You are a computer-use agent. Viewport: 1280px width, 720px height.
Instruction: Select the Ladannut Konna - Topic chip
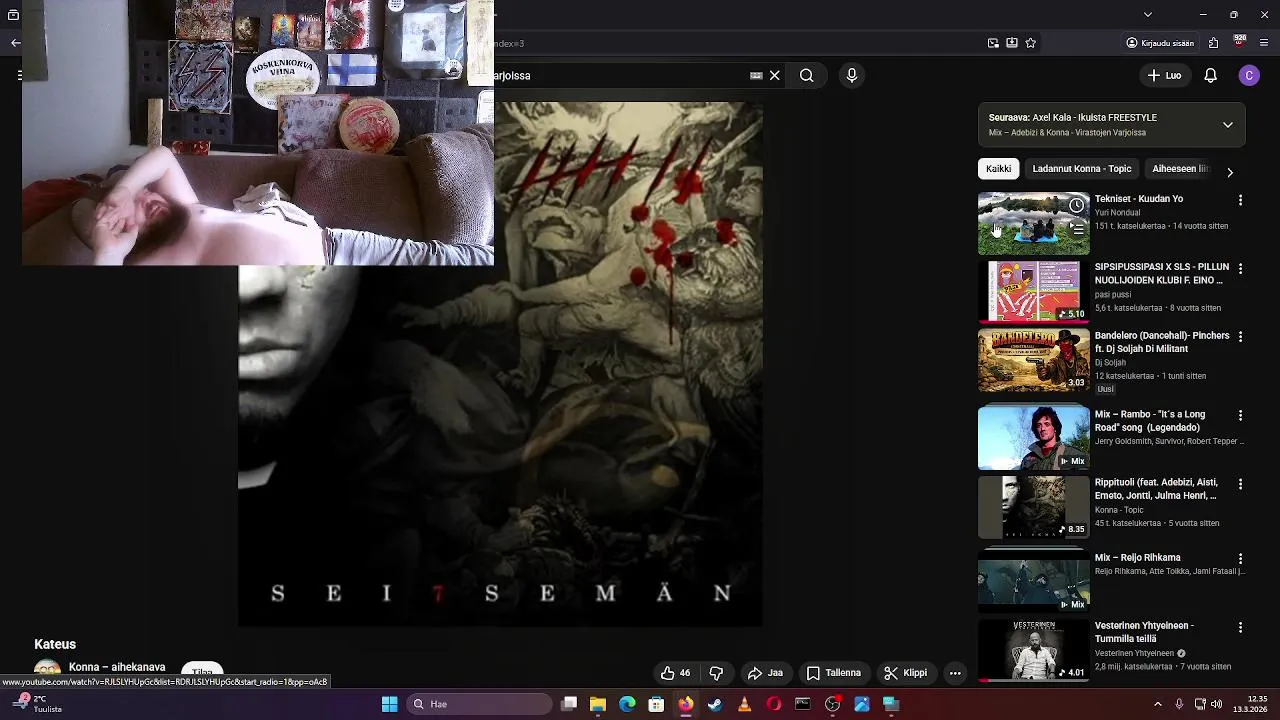point(1082,169)
